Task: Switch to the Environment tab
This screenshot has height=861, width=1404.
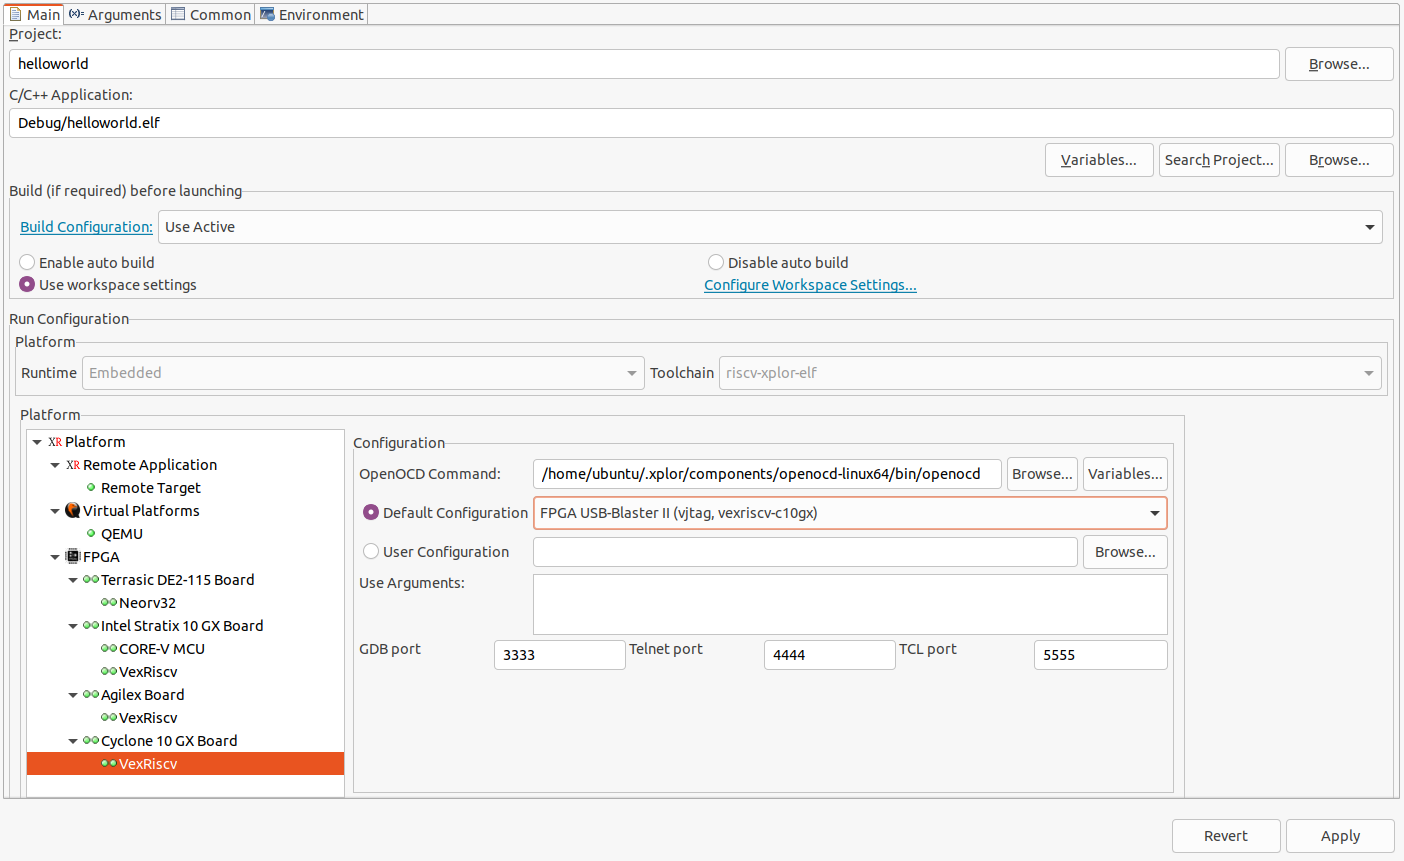Action: tap(312, 14)
